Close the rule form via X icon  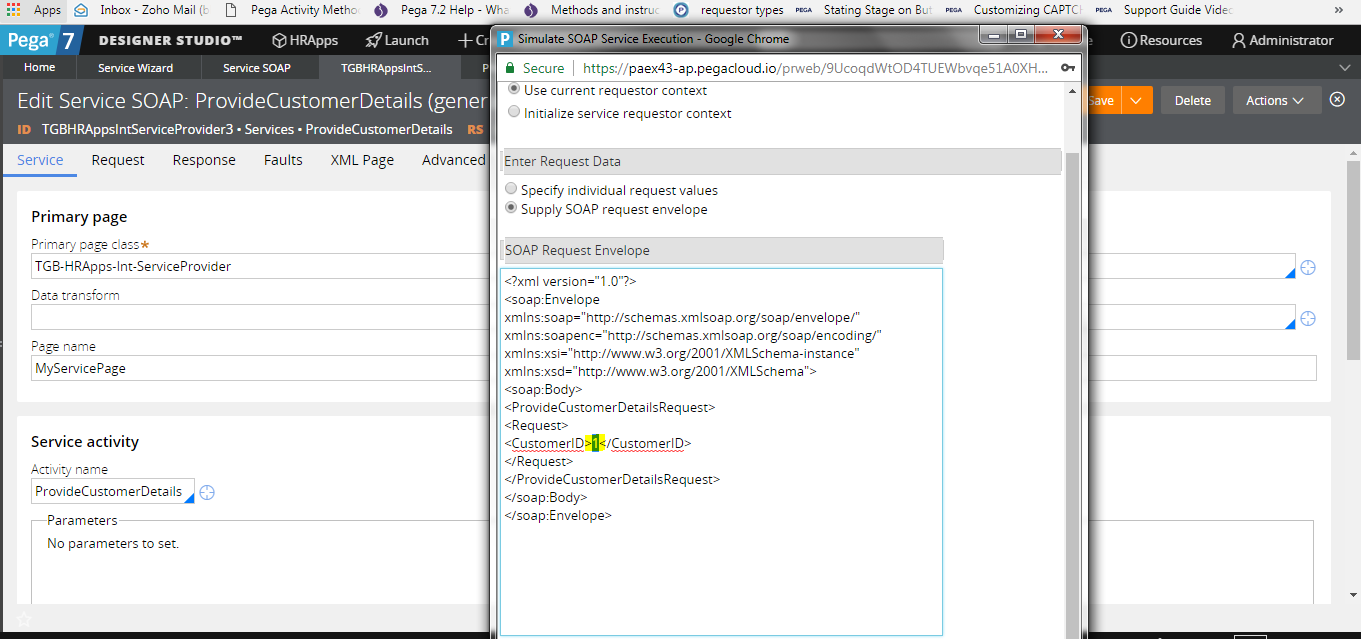tap(1338, 100)
